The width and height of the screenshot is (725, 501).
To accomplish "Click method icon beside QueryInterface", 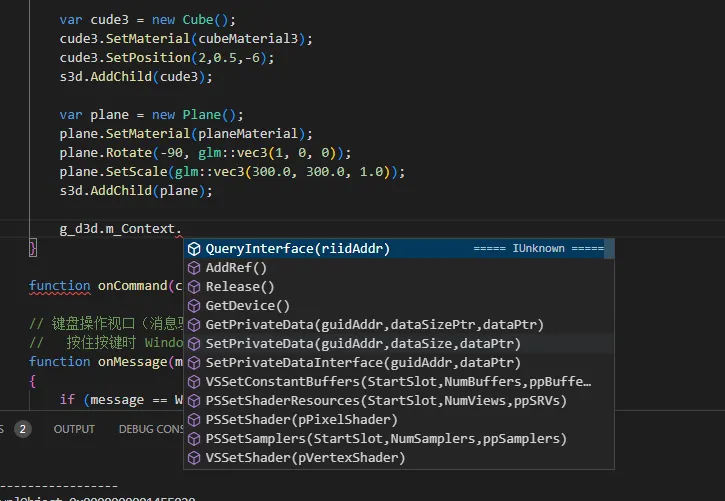I will [194, 249].
